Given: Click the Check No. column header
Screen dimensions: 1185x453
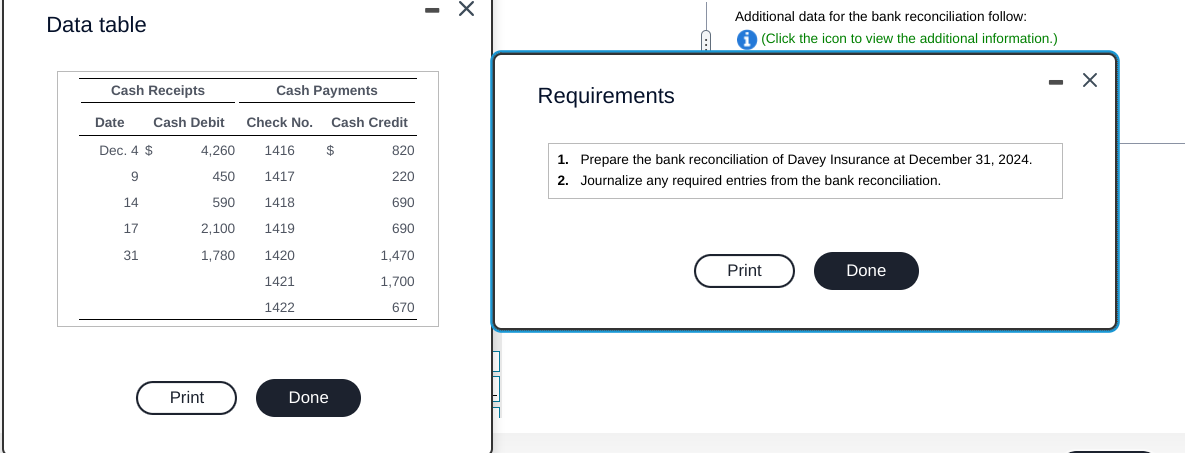Looking at the screenshot, I should point(280,123).
